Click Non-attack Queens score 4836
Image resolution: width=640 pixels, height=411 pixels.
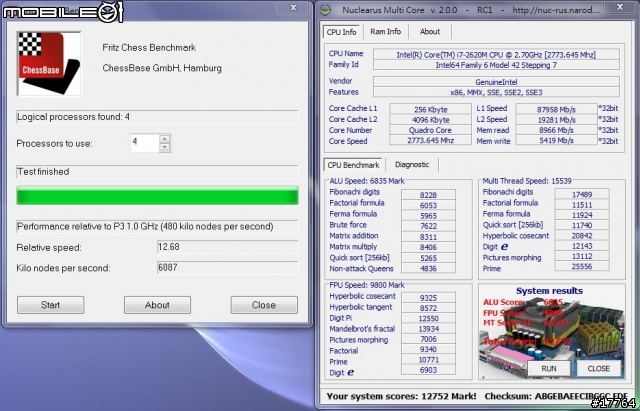[x=428, y=269]
